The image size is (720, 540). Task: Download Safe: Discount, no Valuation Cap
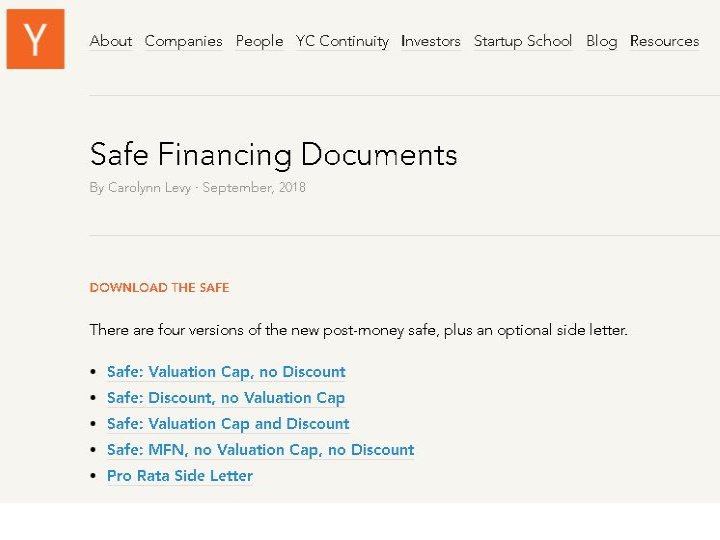click(225, 398)
